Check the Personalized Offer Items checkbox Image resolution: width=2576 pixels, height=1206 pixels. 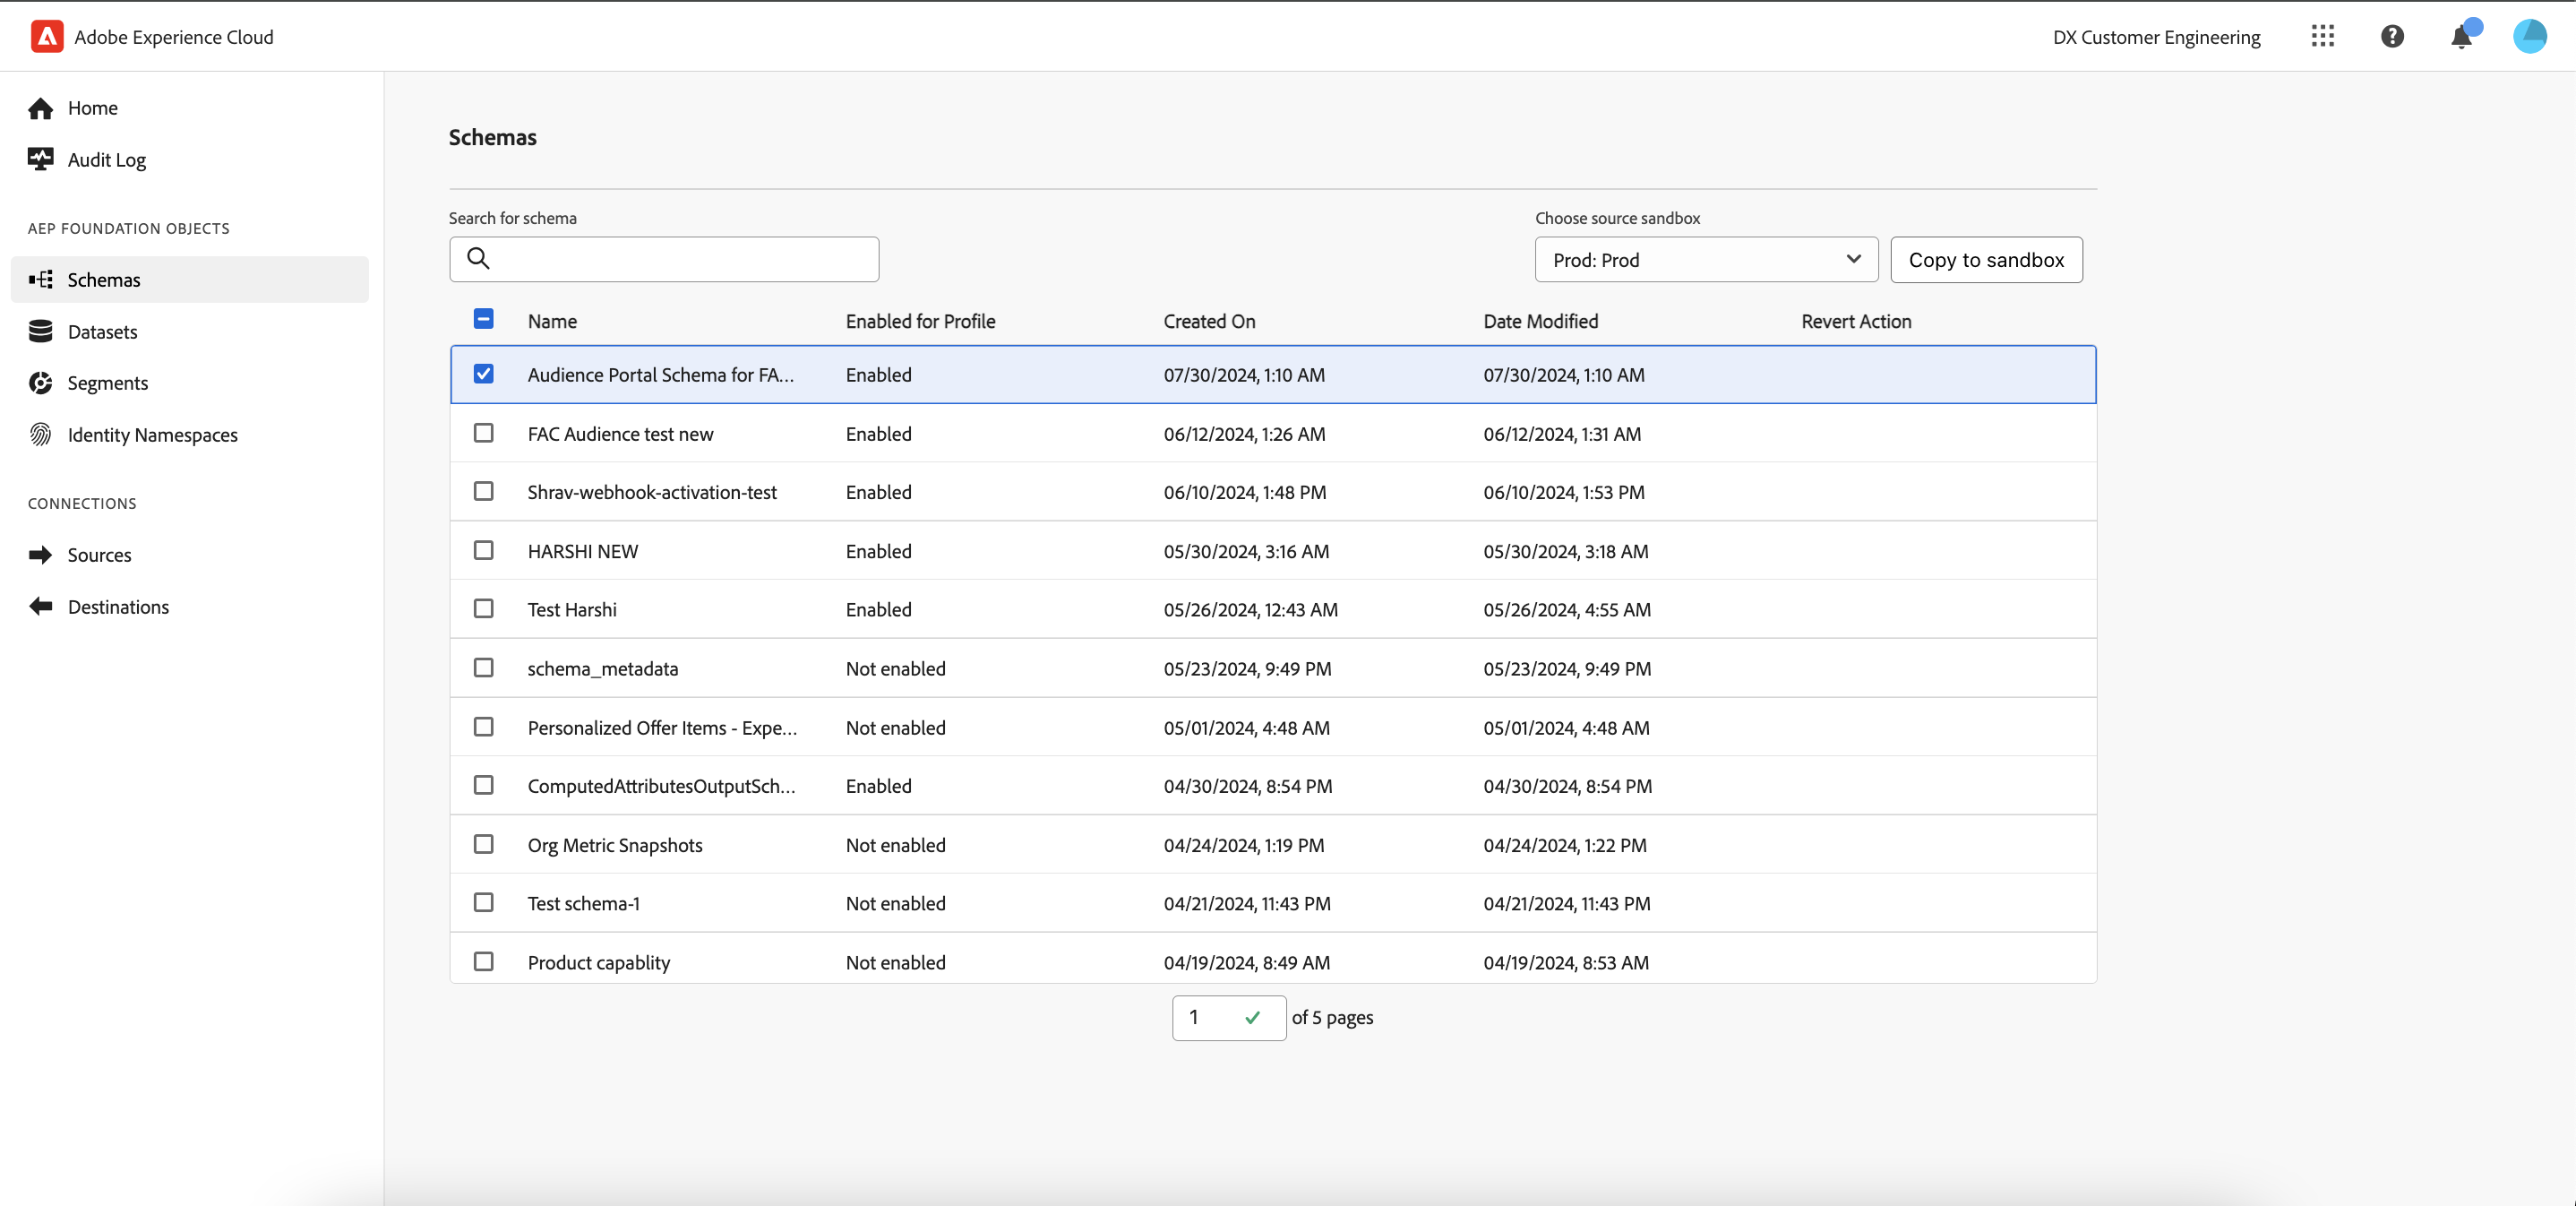[x=483, y=727]
